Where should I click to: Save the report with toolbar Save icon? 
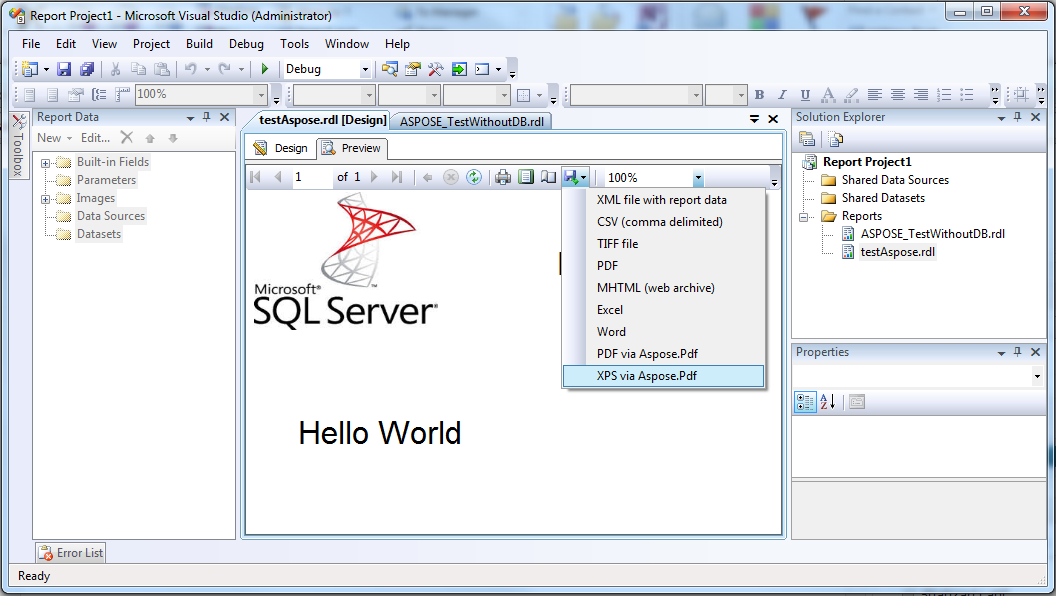pyautogui.click(x=64, y=69)
